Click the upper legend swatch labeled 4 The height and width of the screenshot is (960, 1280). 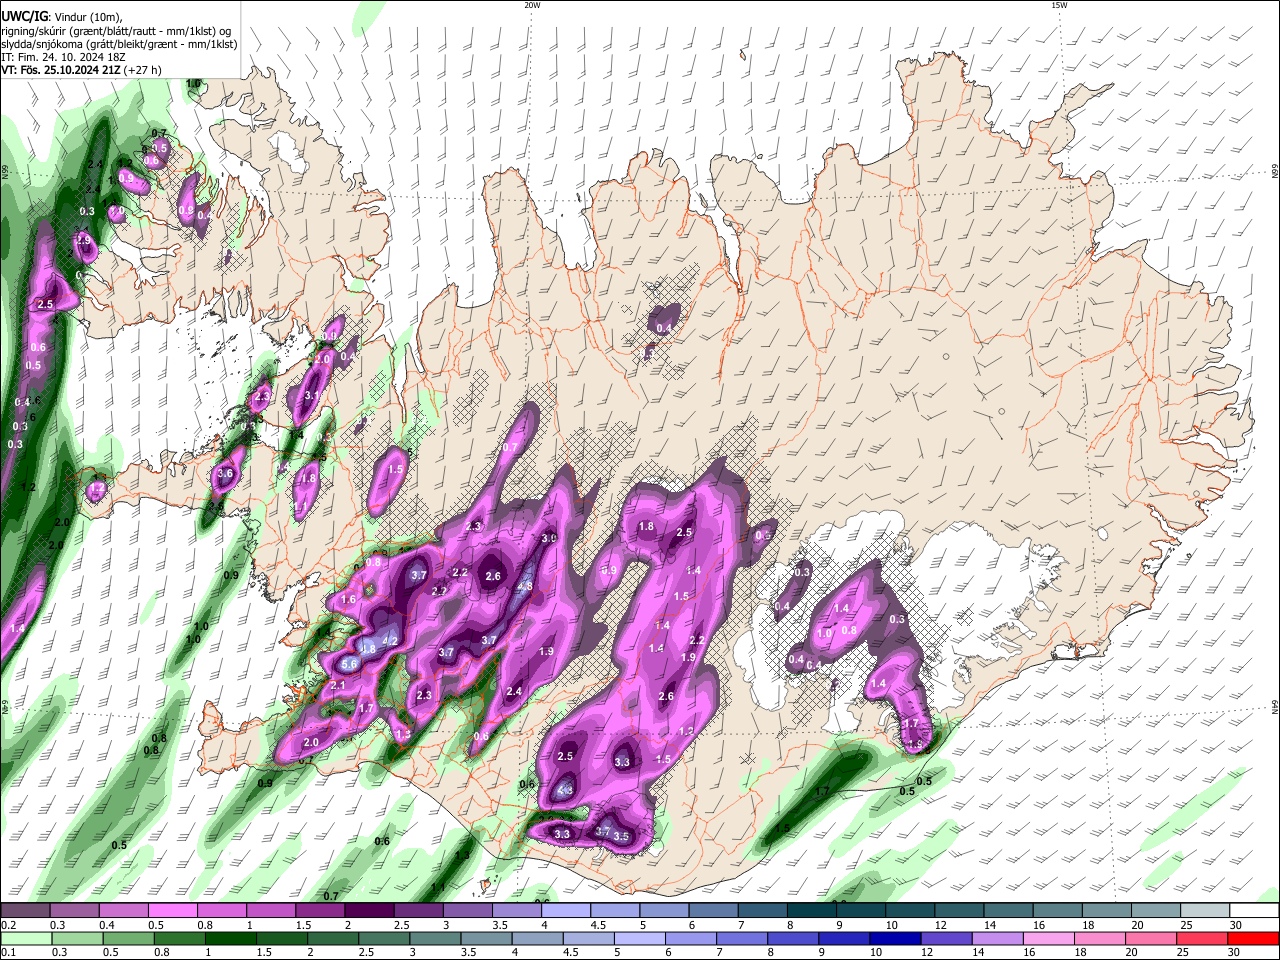[566, 910]
